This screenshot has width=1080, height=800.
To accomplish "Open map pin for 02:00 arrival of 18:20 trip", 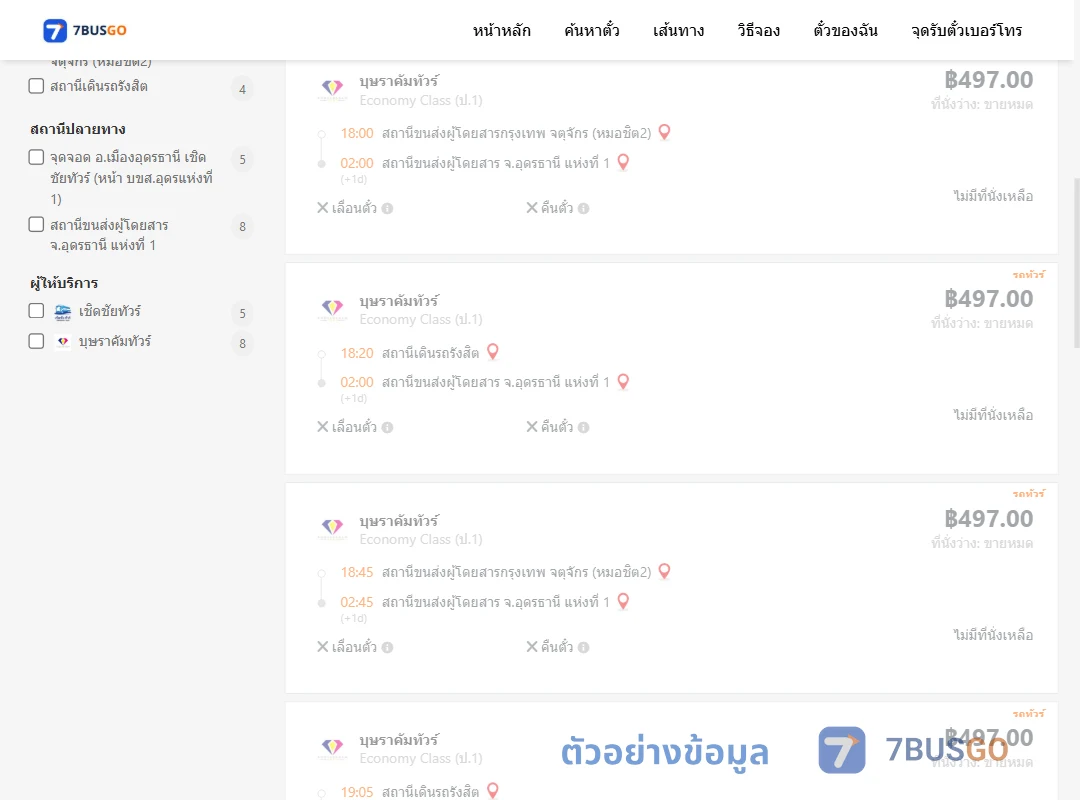I will pos(623,381).
